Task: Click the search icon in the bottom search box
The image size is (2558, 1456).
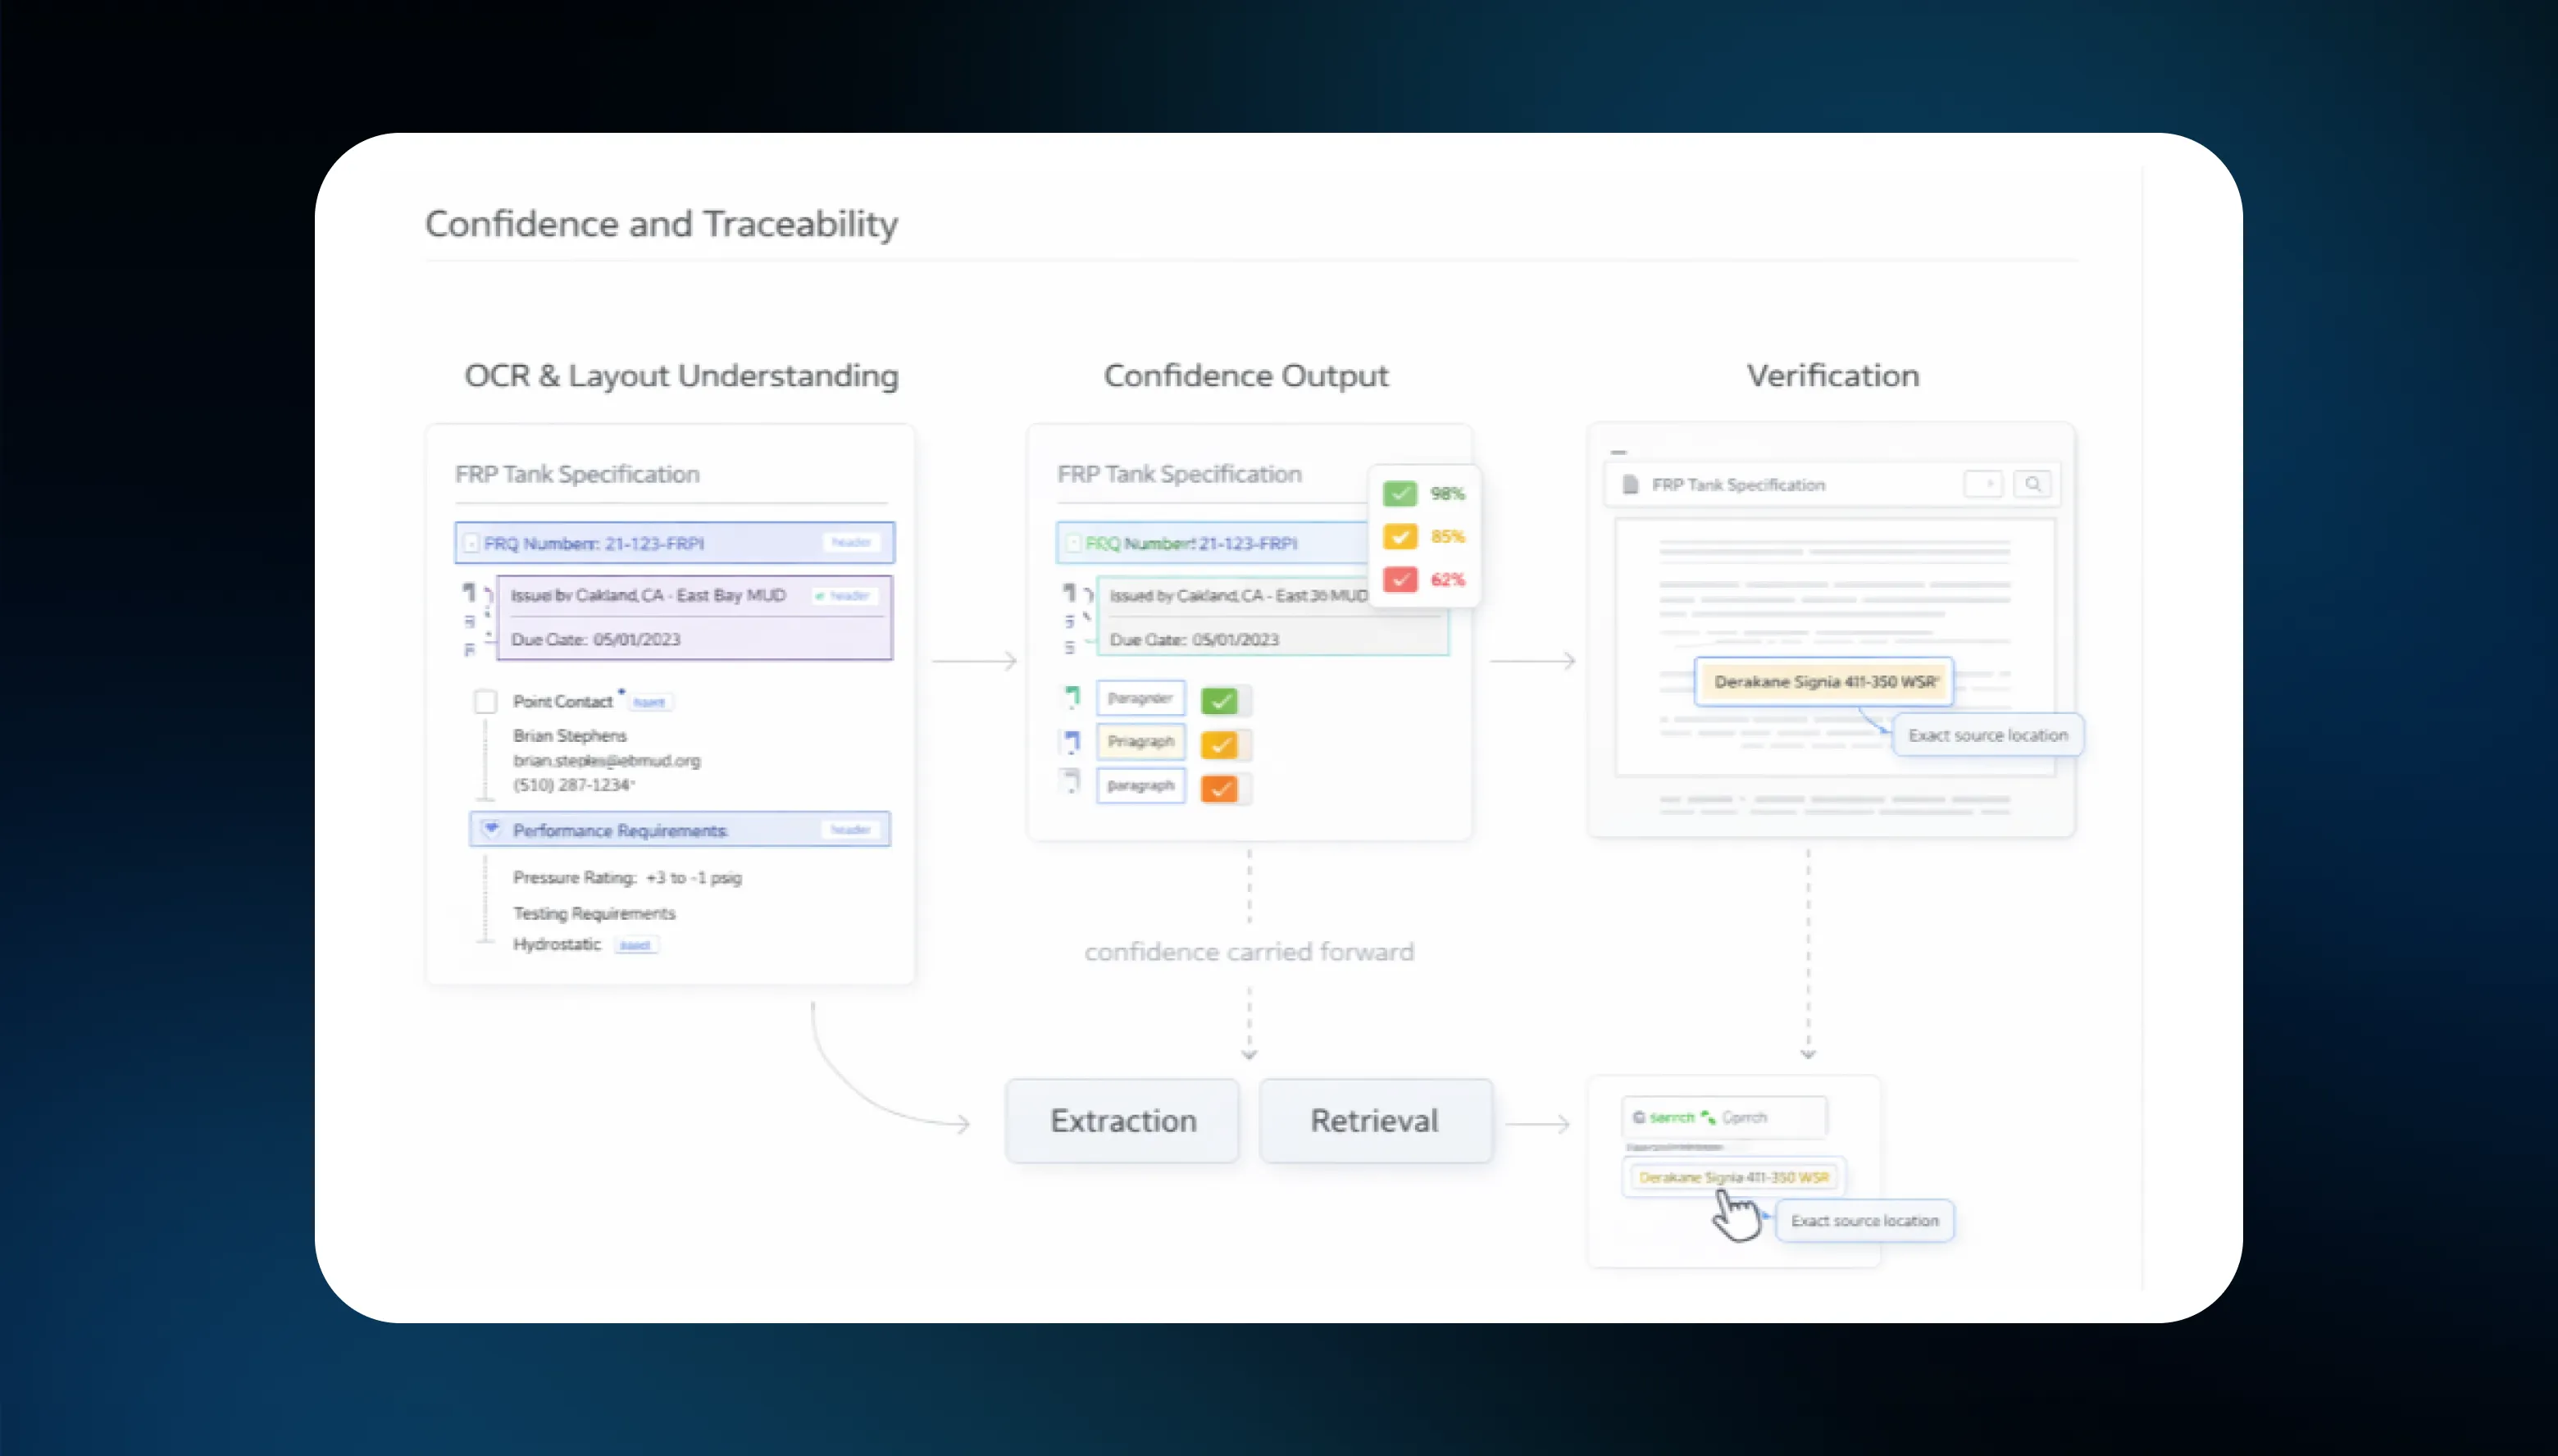Action: (1638, 1117)
